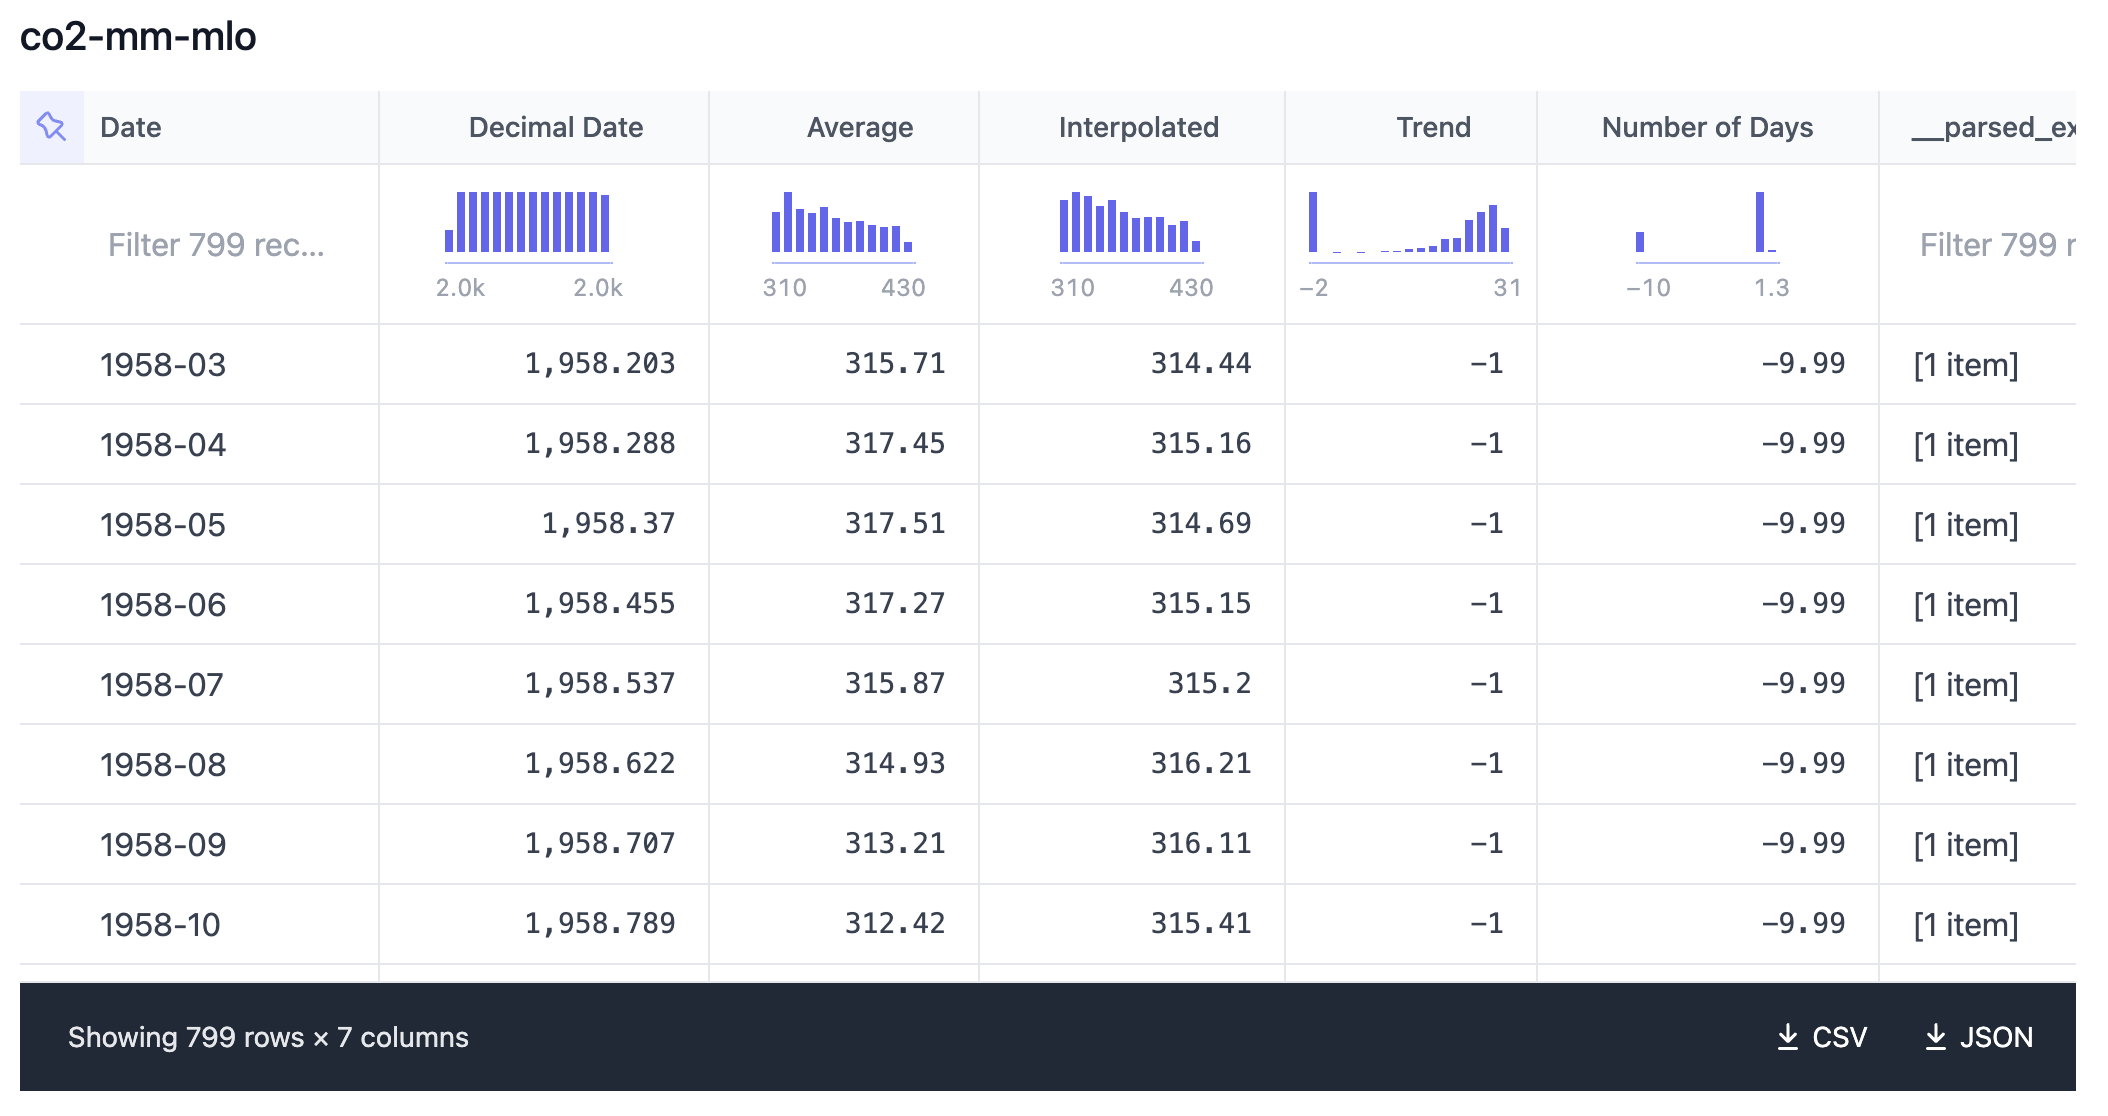
Task: Click average value 314.93
Action: coord(895,763)
